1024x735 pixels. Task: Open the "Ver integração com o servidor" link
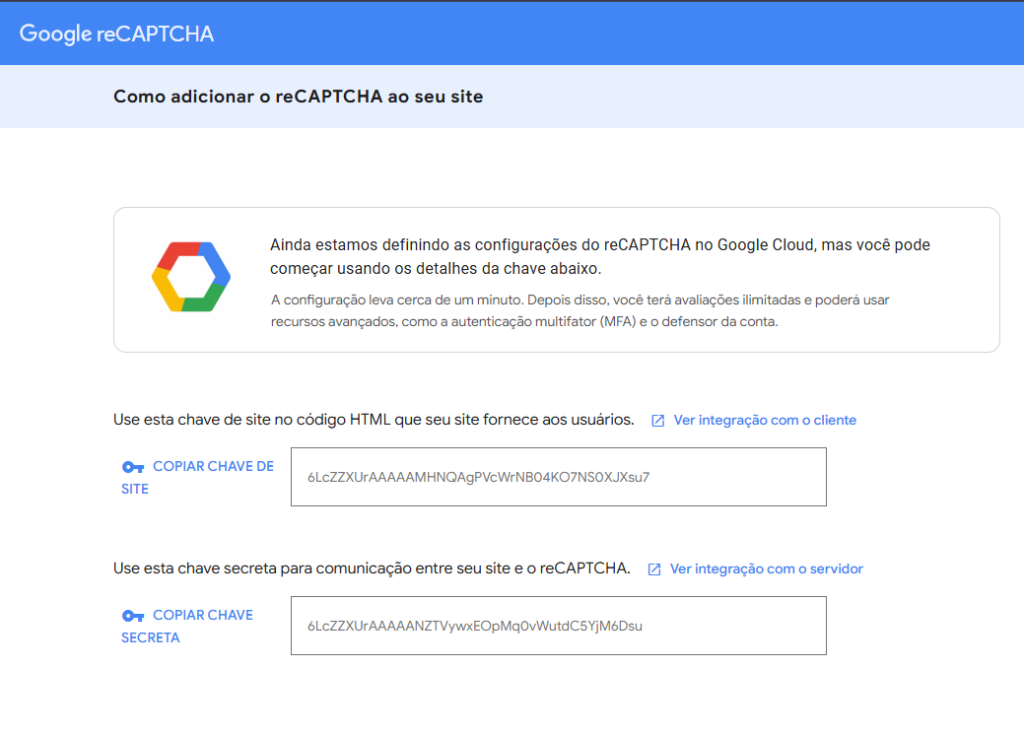pos(766,569)
